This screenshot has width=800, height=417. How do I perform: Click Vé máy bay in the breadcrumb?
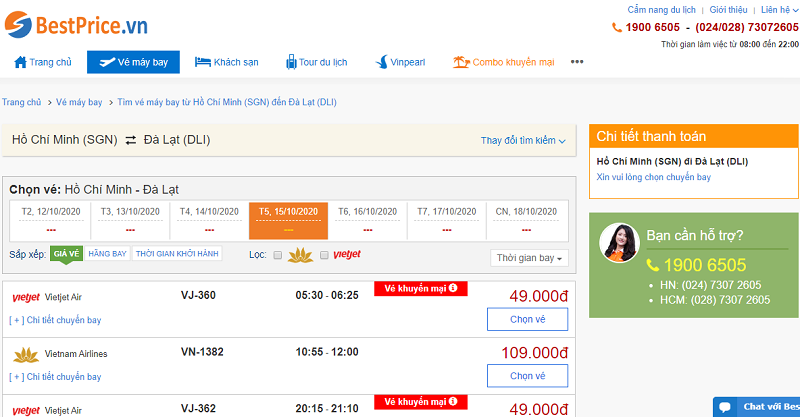coord(79,102)
